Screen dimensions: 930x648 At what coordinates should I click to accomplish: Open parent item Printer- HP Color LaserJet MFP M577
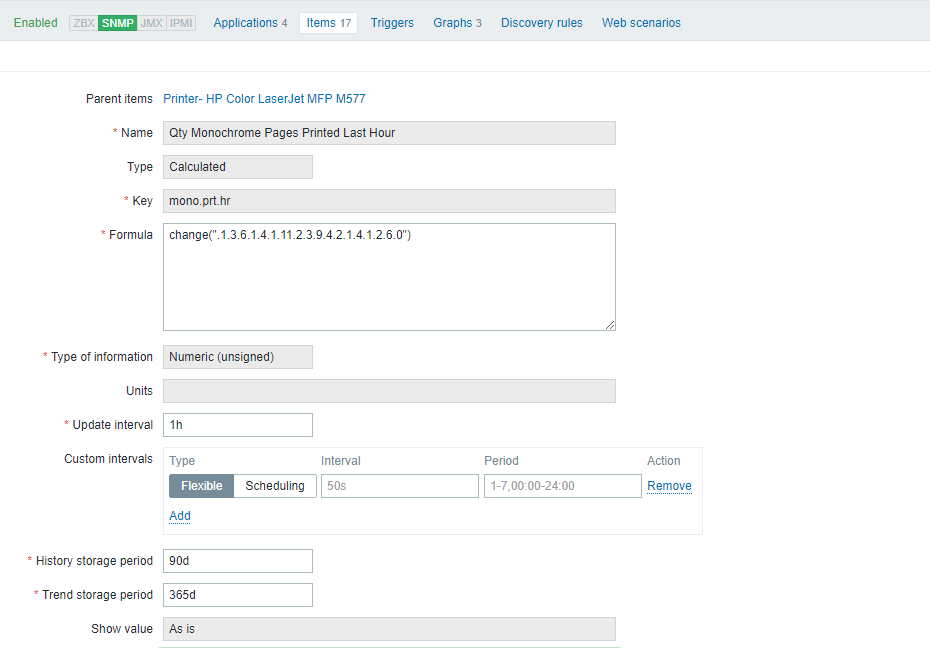[x=265, y=98]
